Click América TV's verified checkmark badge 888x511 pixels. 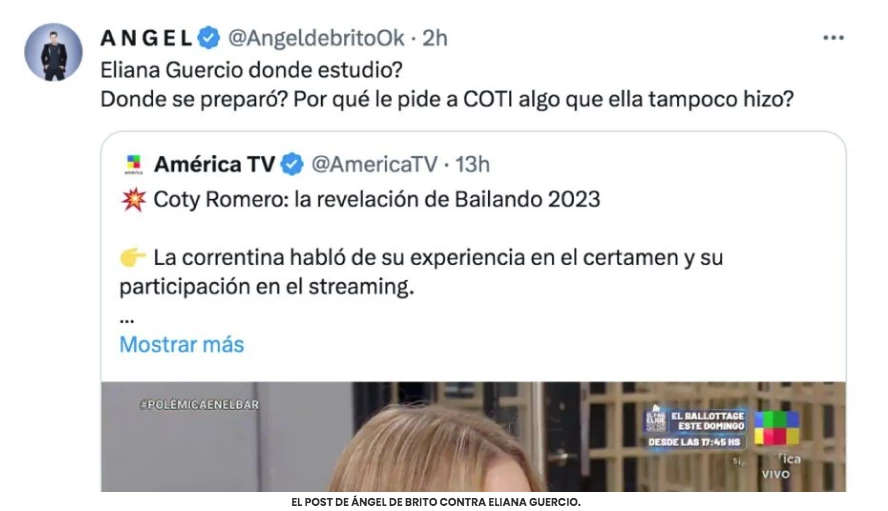[292, 164]
